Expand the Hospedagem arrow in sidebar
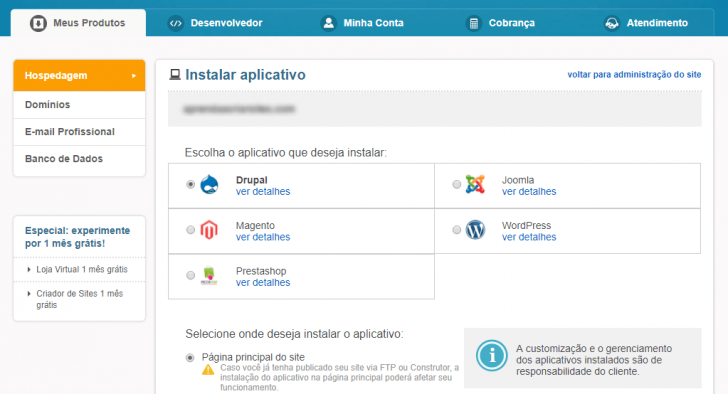The height and width of the screenshot is (394, 728). (x=134, y=76)
